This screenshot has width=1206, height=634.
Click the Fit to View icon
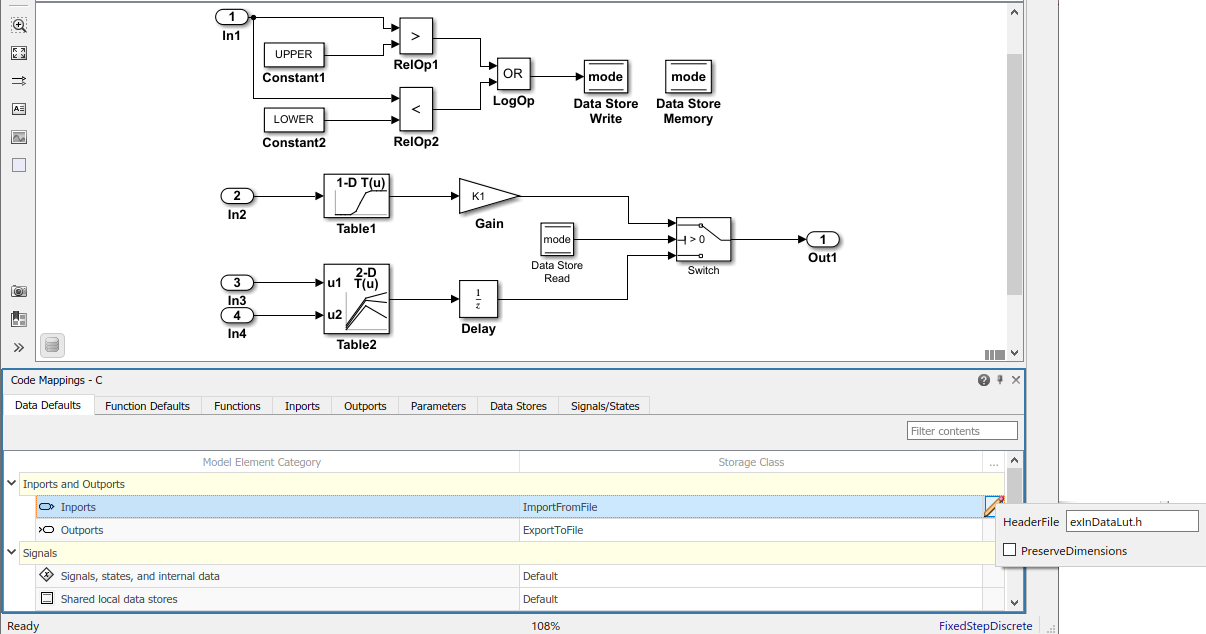[x=19, y=53]
